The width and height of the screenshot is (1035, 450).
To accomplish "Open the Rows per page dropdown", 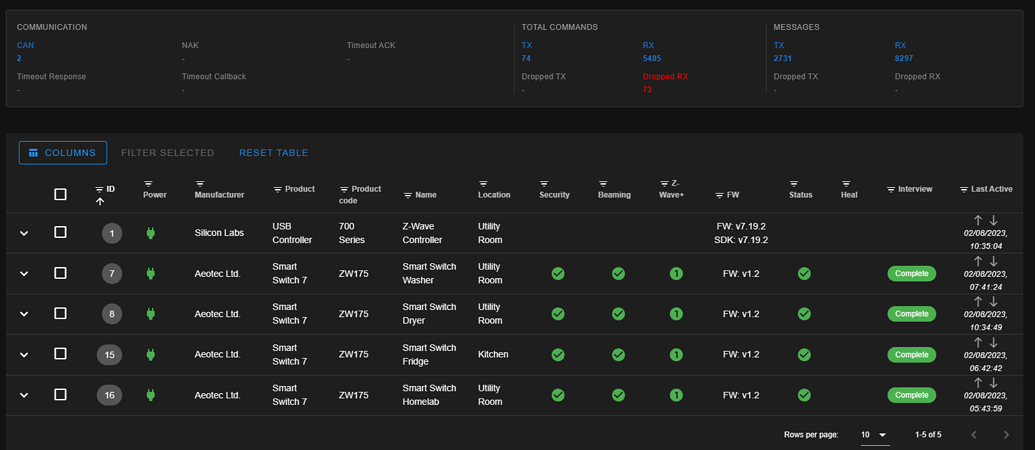I will click(x=874, y=435).
